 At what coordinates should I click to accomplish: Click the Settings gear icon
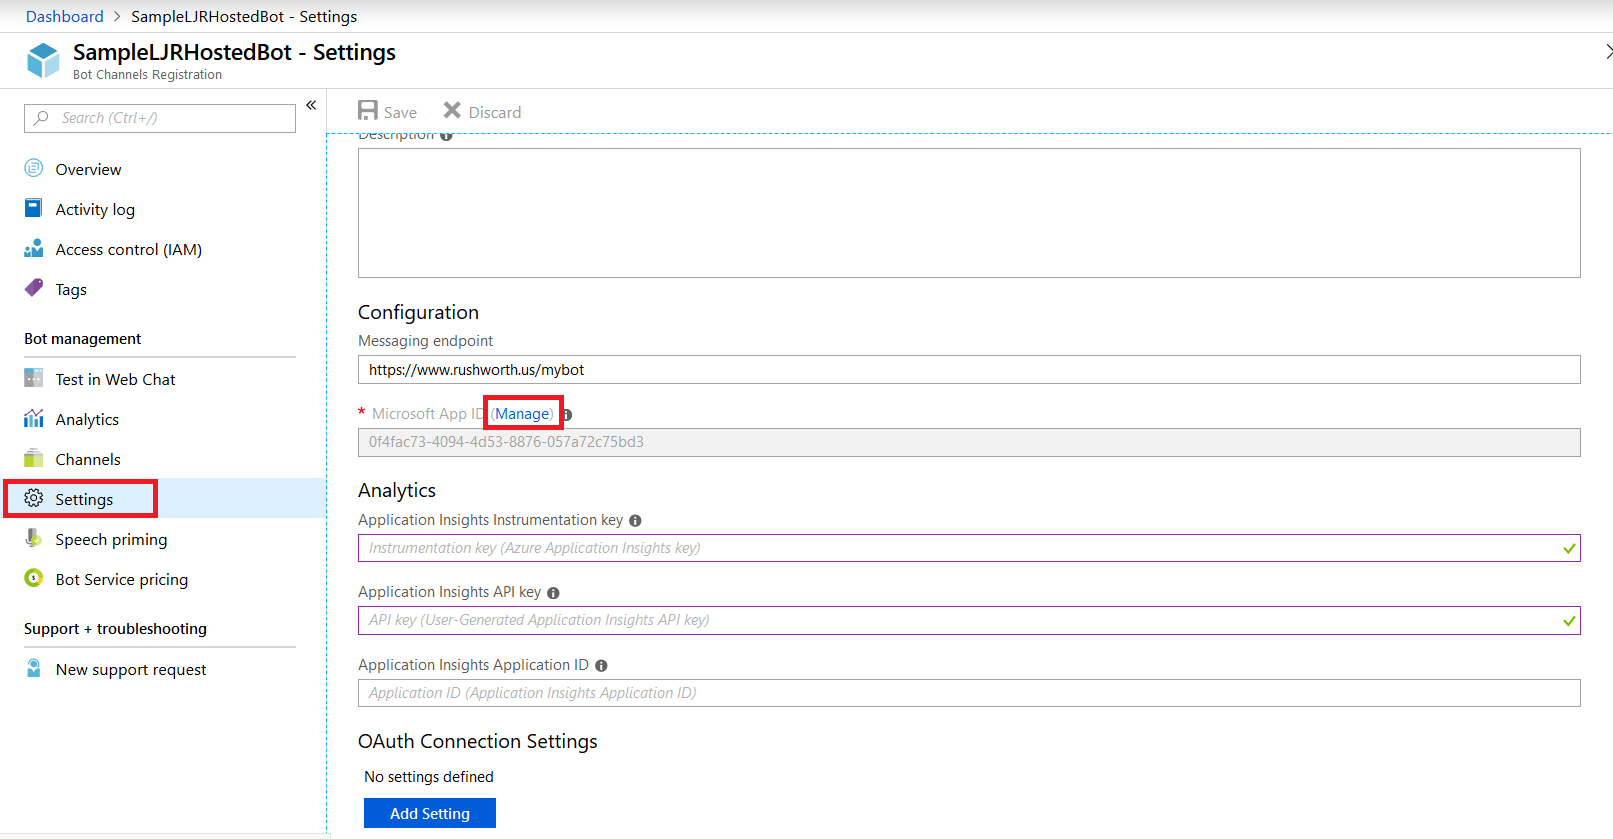click(34, 498)
